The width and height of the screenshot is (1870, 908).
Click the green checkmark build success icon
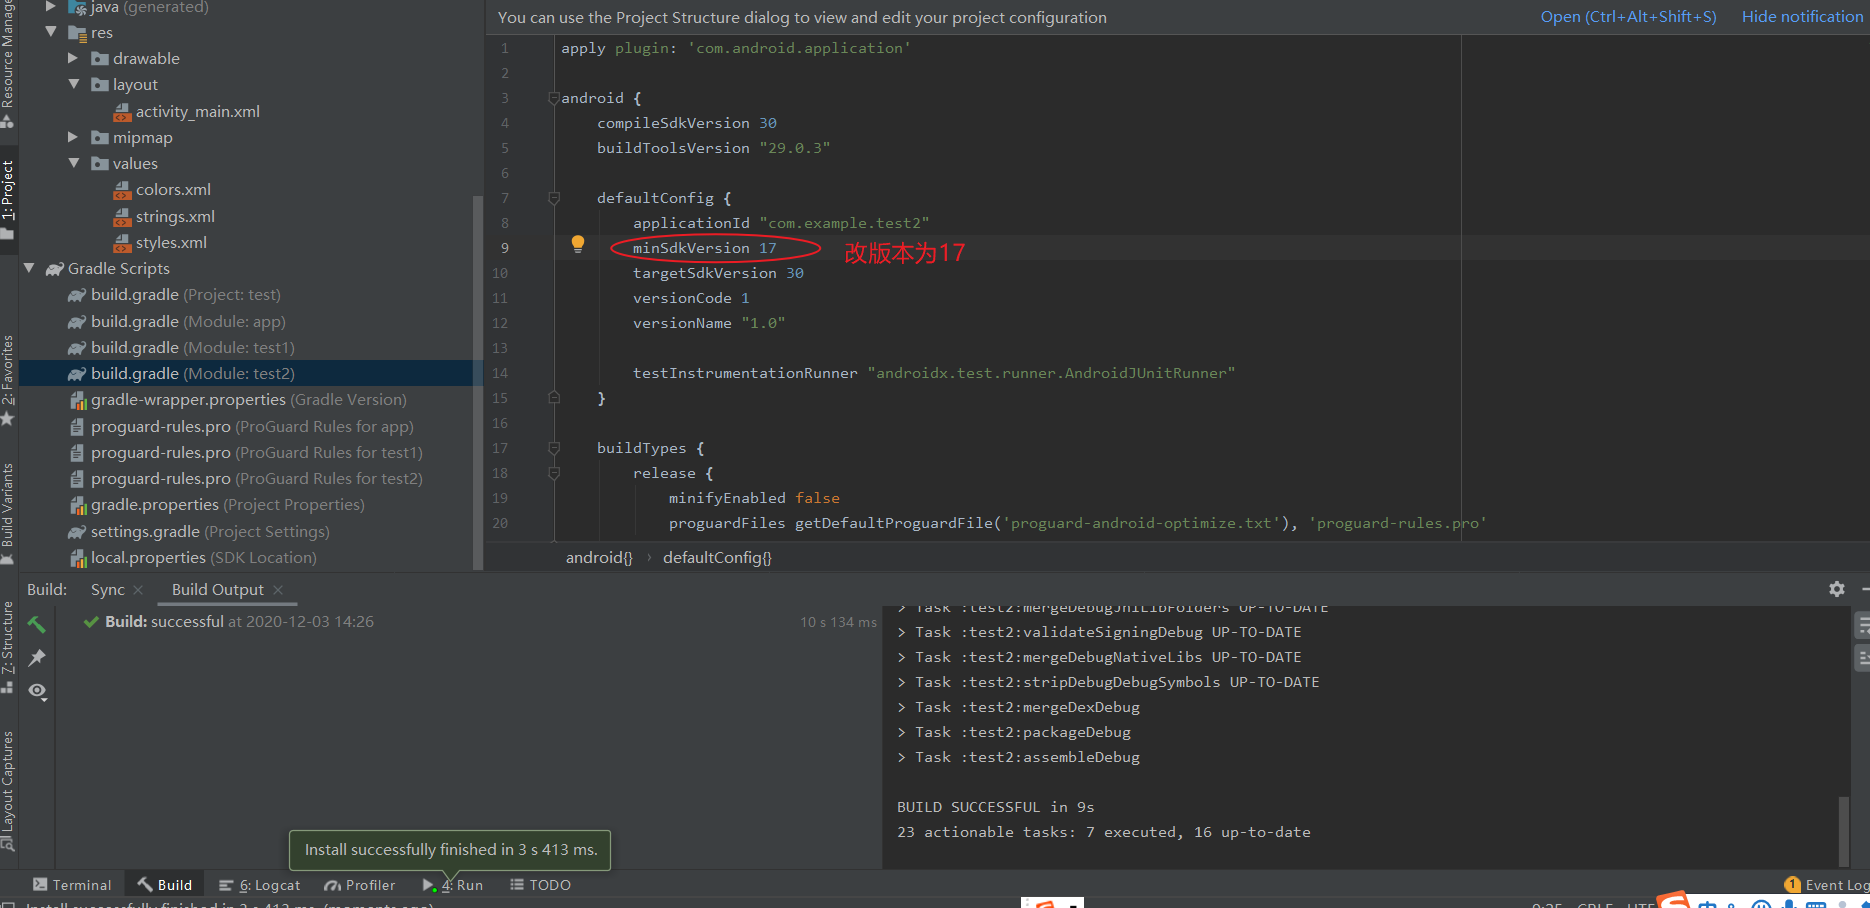[x=91, y=622]
